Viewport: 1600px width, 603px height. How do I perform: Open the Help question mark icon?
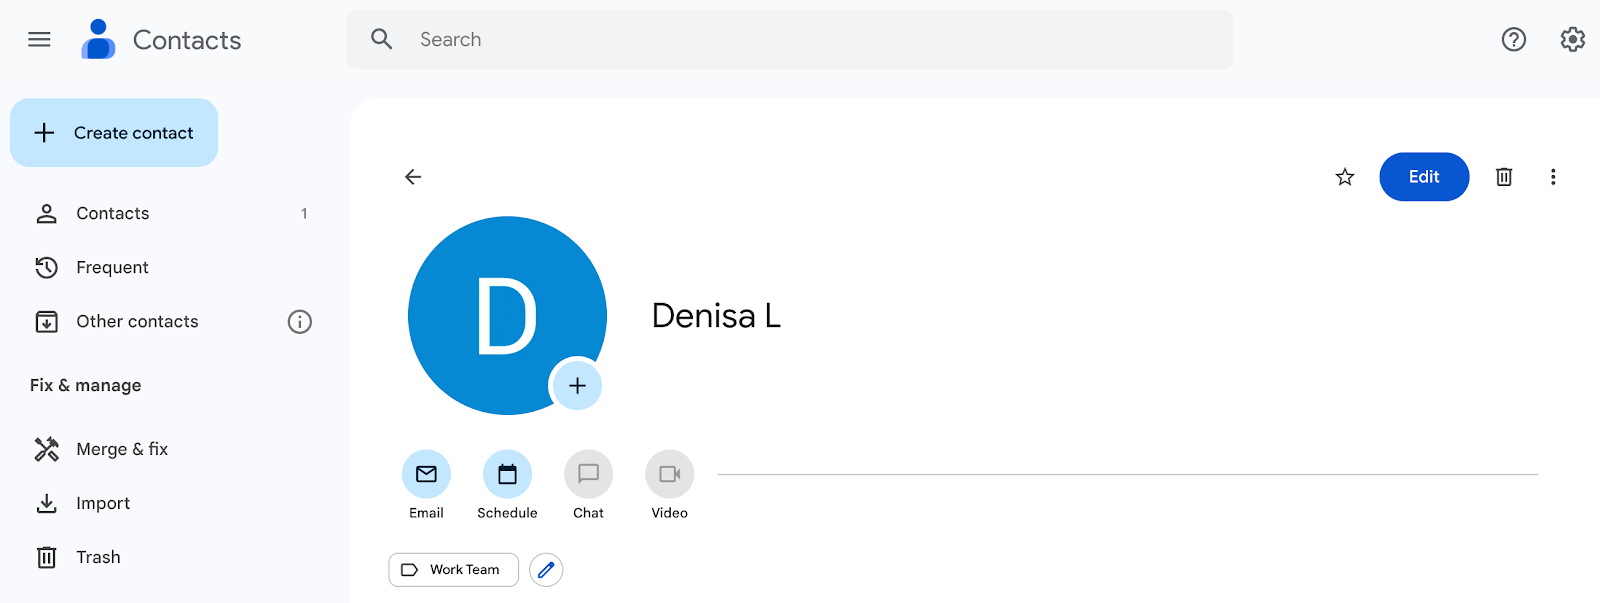(1513, 39)
